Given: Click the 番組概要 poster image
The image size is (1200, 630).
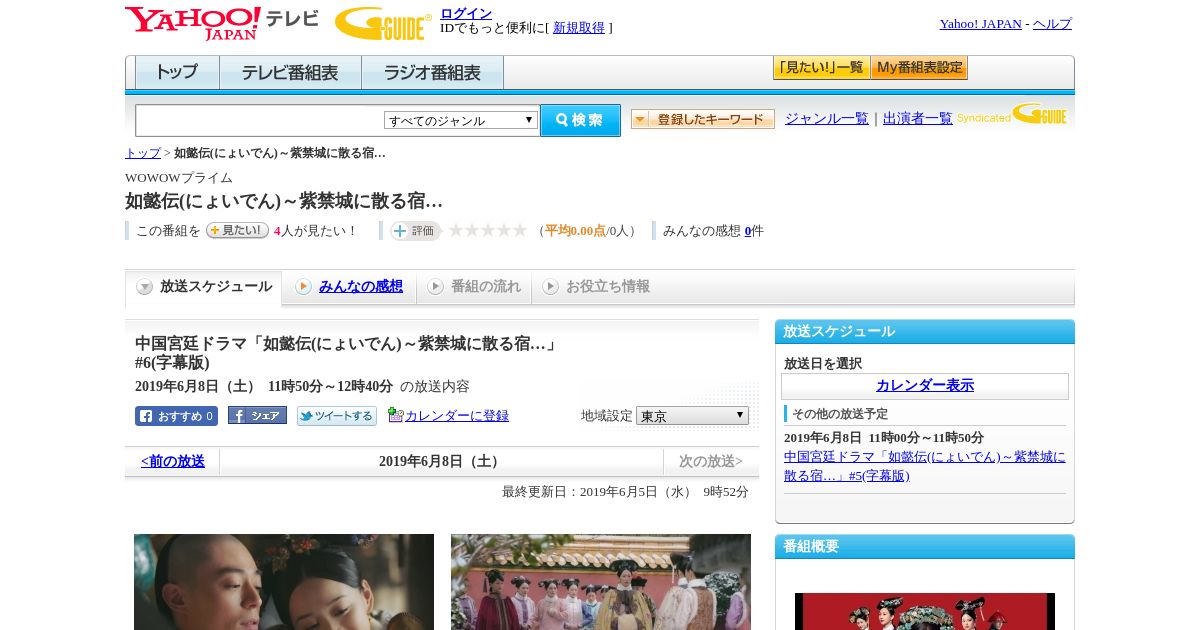Looking at the screenshot, I should pyautogui.click(x=925, y=611).
